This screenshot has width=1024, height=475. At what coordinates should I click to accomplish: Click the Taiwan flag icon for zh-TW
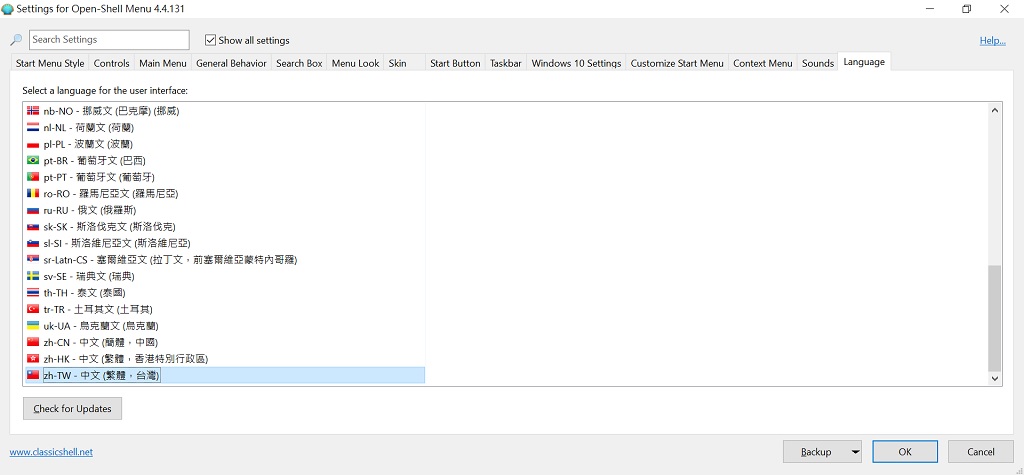(x=33, y=375)
